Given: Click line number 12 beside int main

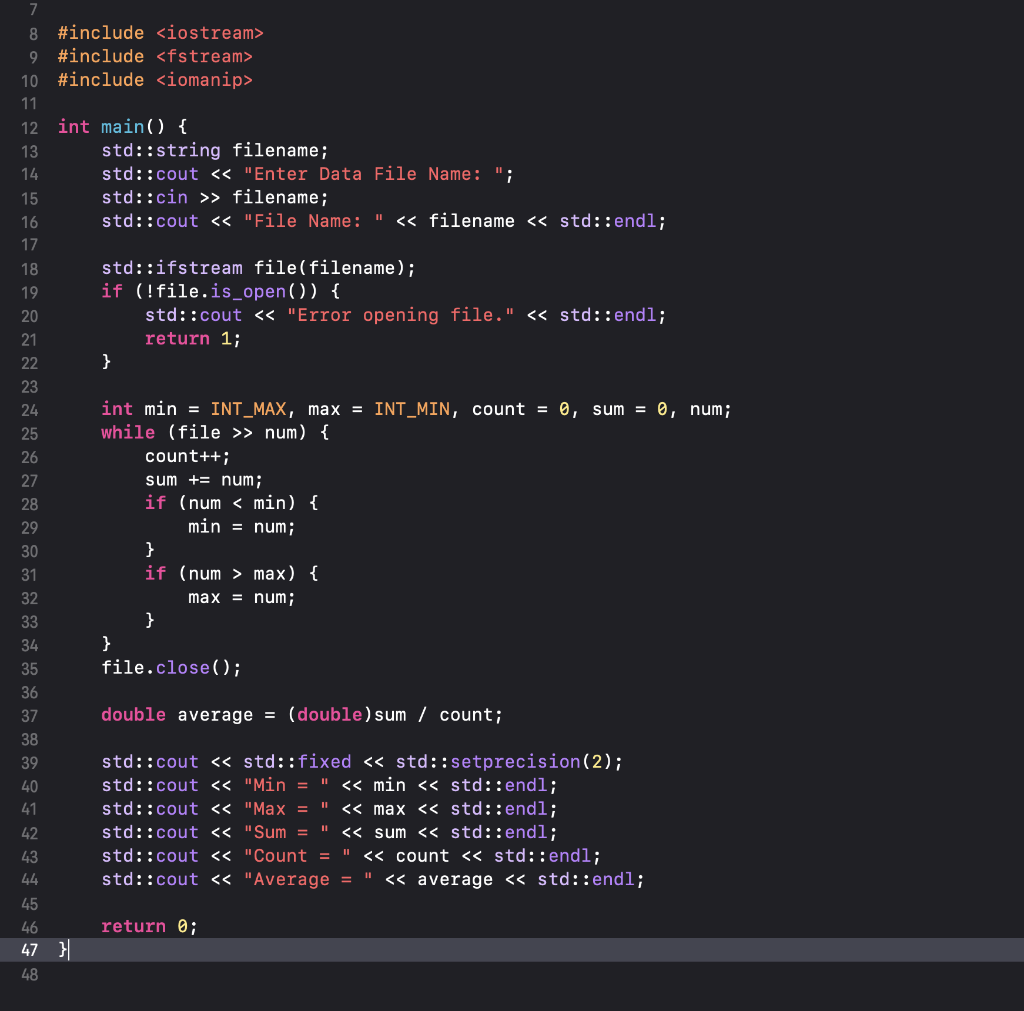Looking at the screenshot, I should coord(31,127).
